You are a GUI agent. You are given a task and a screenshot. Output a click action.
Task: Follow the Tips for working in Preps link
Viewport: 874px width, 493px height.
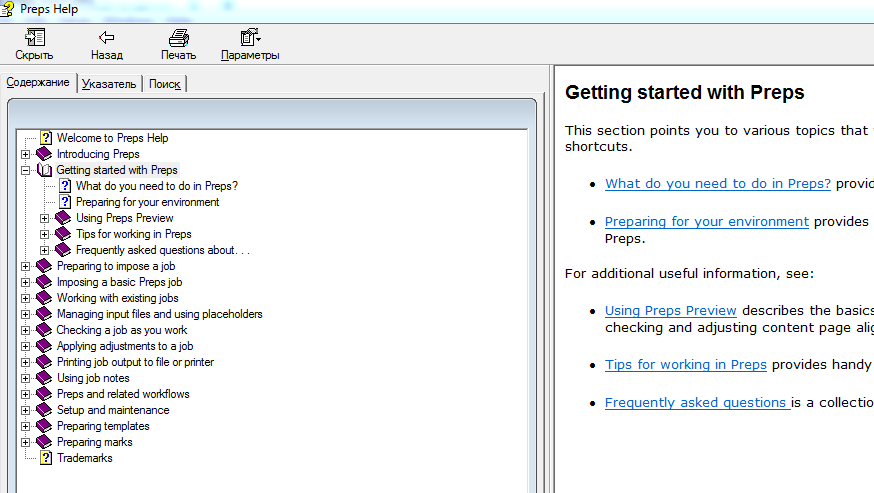[x=686, y=364]
